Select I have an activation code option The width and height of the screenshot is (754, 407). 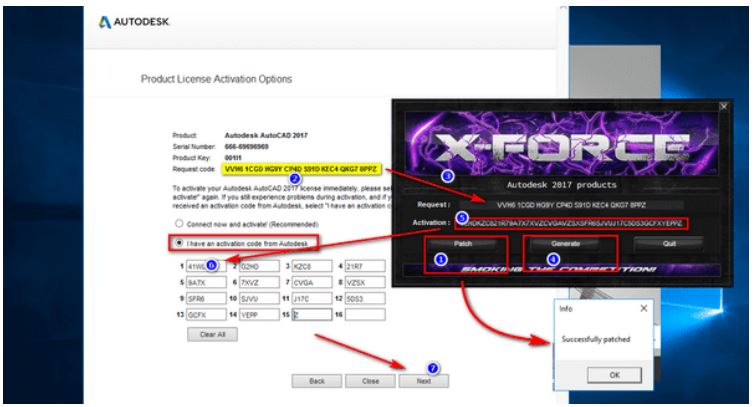tap(179, 244)
